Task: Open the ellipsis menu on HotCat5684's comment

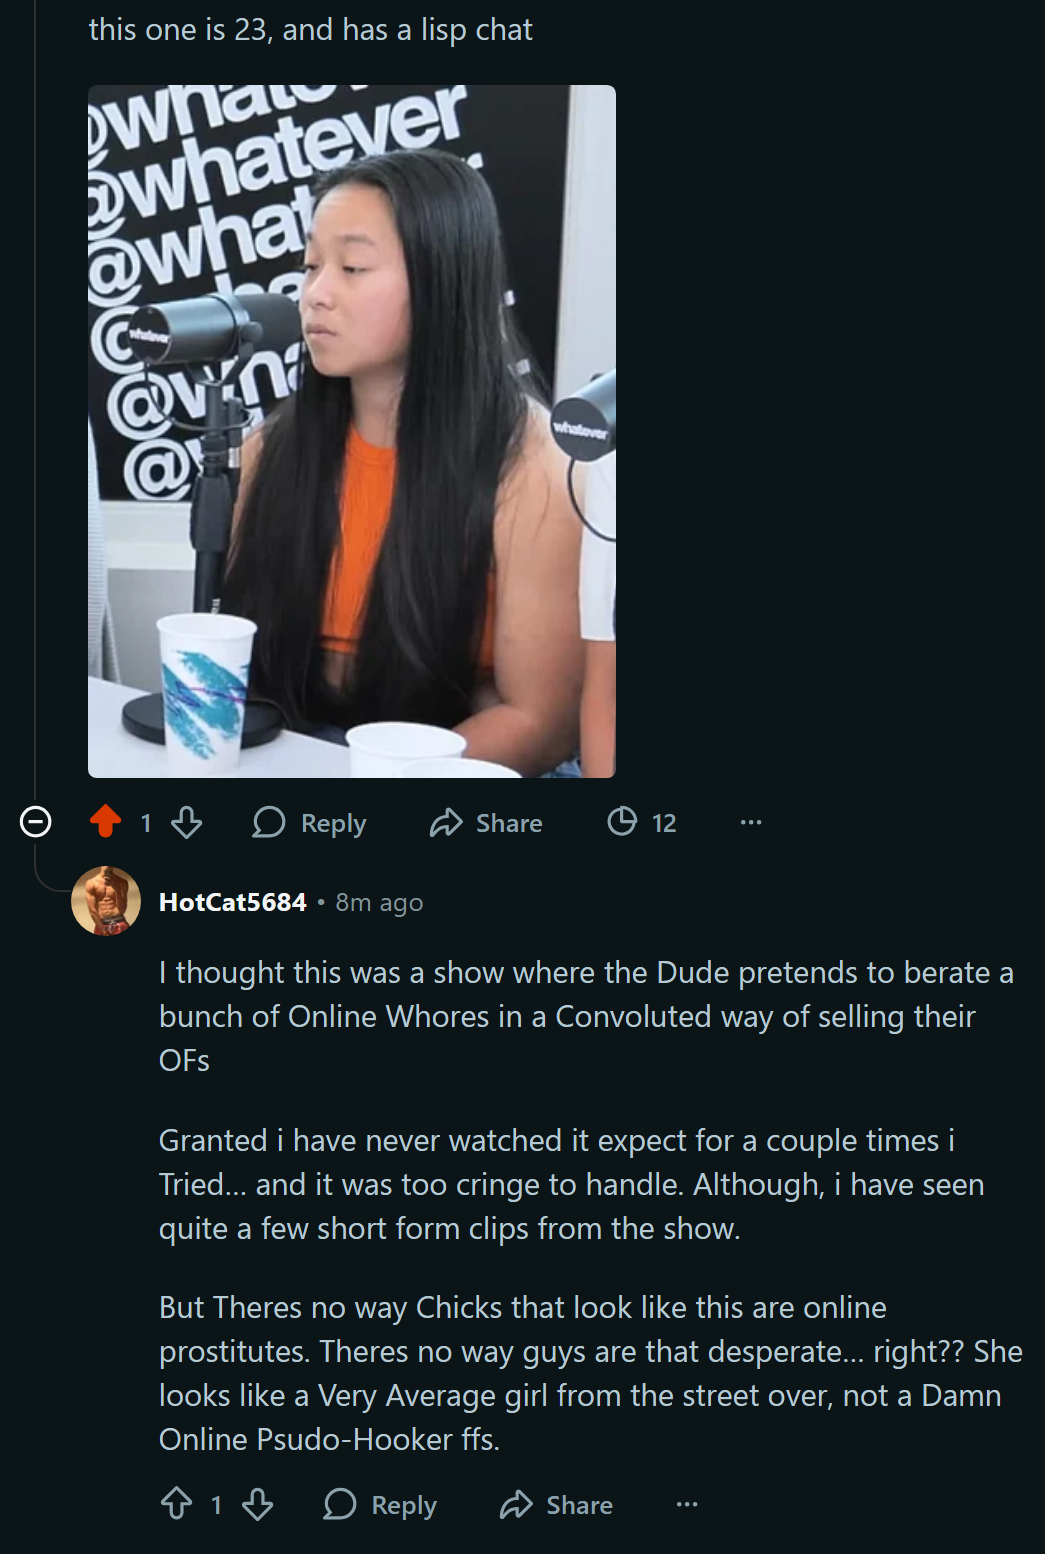Action: point(687,1504)
